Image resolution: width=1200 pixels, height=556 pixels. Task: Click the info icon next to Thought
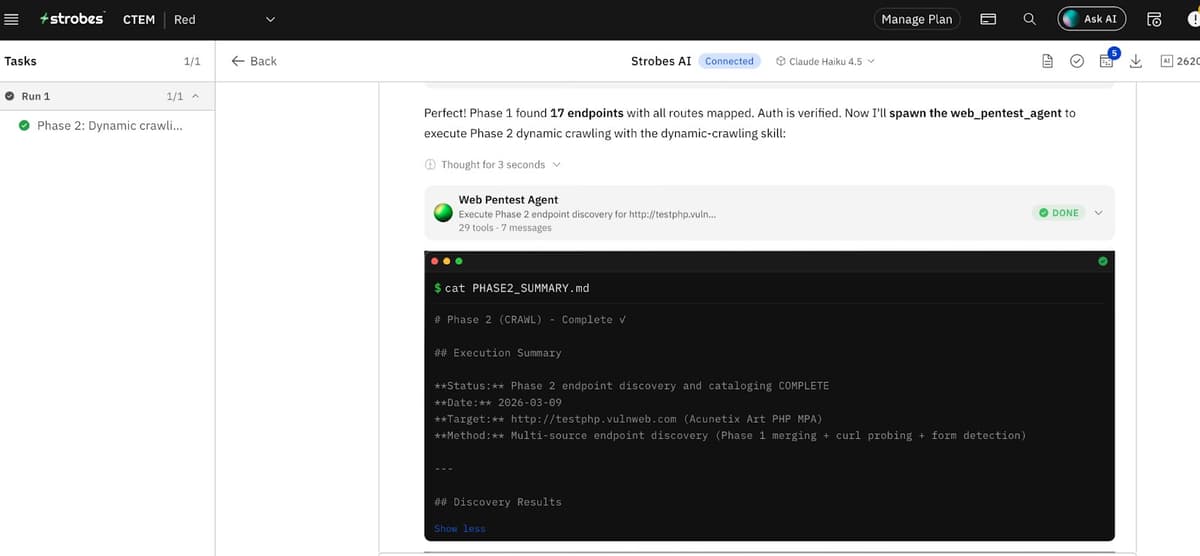tap(430, 164)
